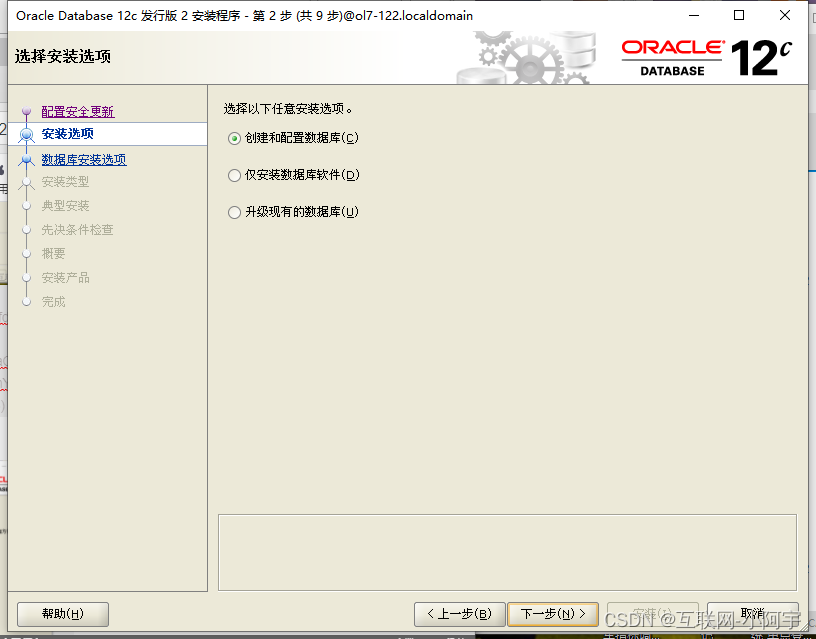Viewport: 816px width, 639px height.
Task: Pick 升级现有的数据库(U) radio option
Action: [293, 212]
